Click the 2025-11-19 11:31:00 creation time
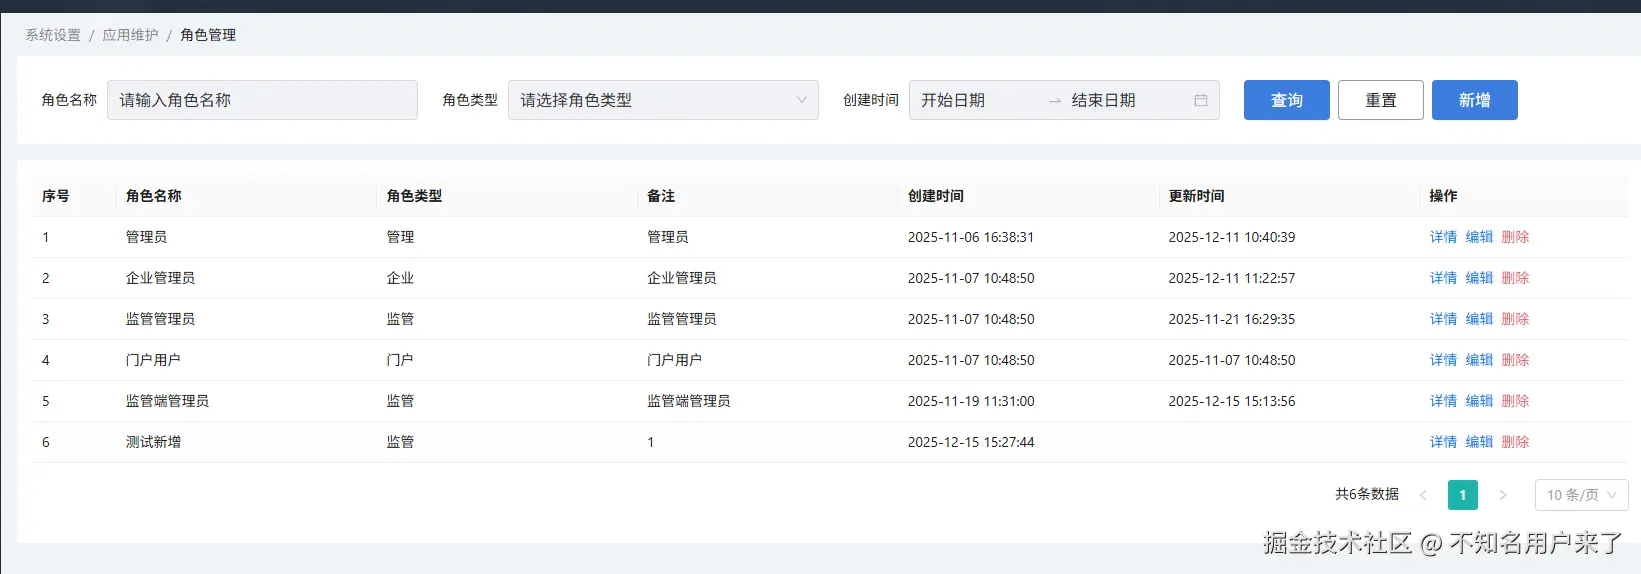Viewport: 1641px width, 574px height. click(x=971, y=401)
